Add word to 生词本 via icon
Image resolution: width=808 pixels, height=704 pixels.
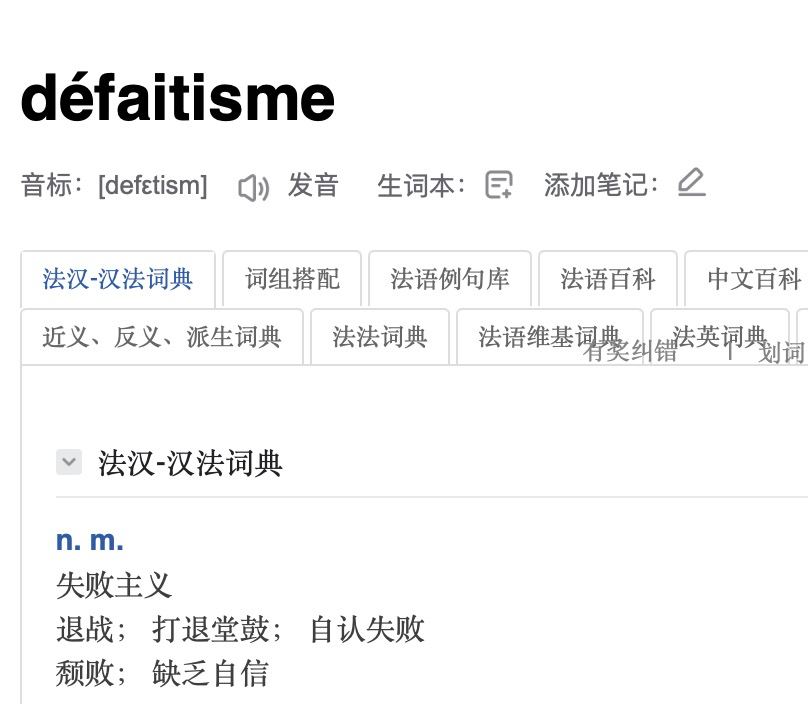tap(498, 185)
